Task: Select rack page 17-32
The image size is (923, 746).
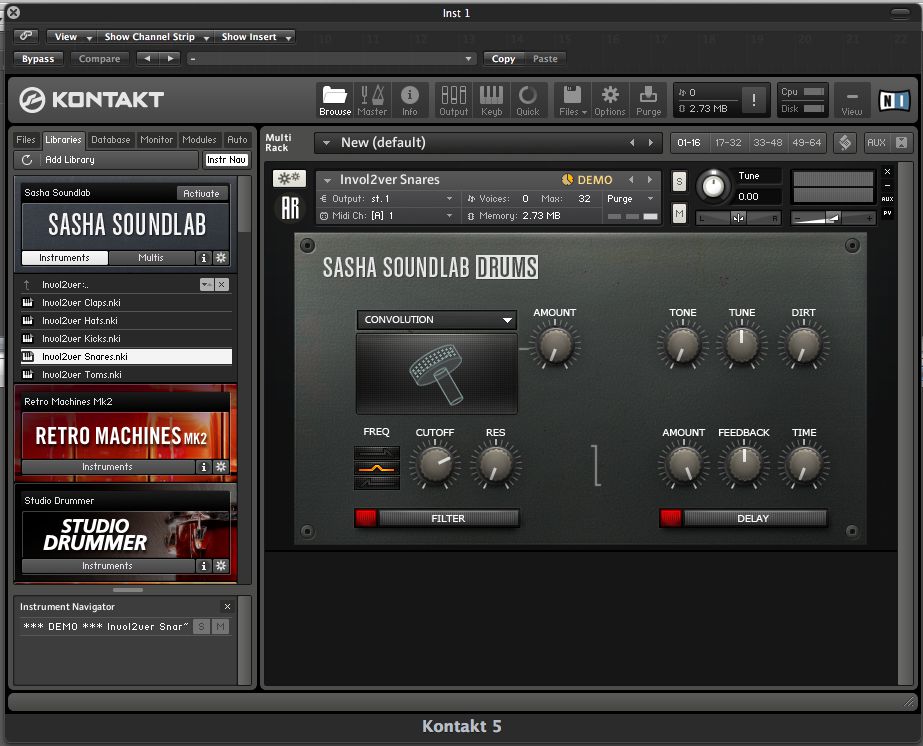Action: [728, 142]
